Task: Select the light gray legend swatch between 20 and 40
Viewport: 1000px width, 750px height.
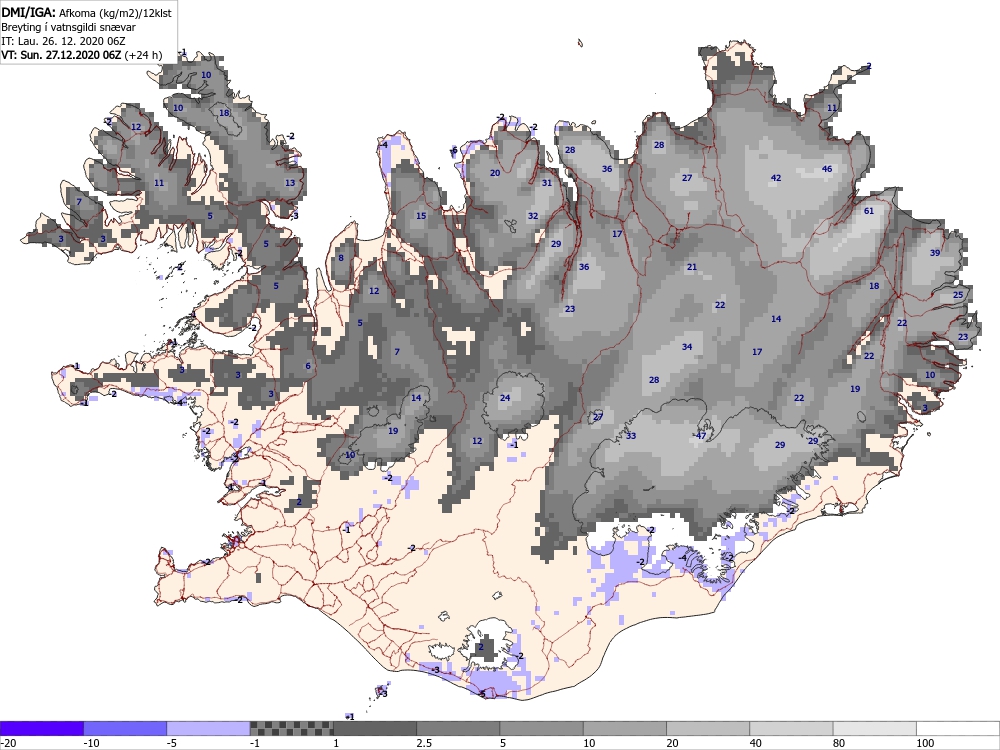Action: click(x=708, y=728)
